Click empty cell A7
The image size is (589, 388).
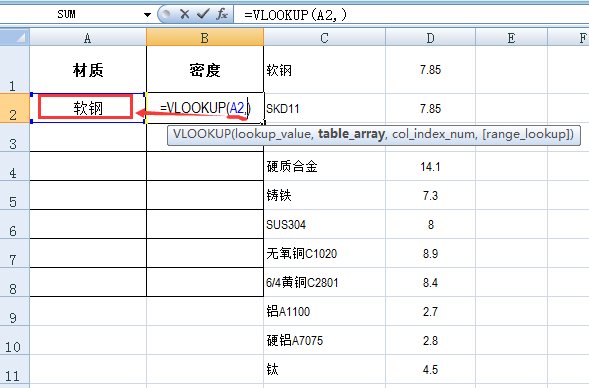(x=88, y=253)
